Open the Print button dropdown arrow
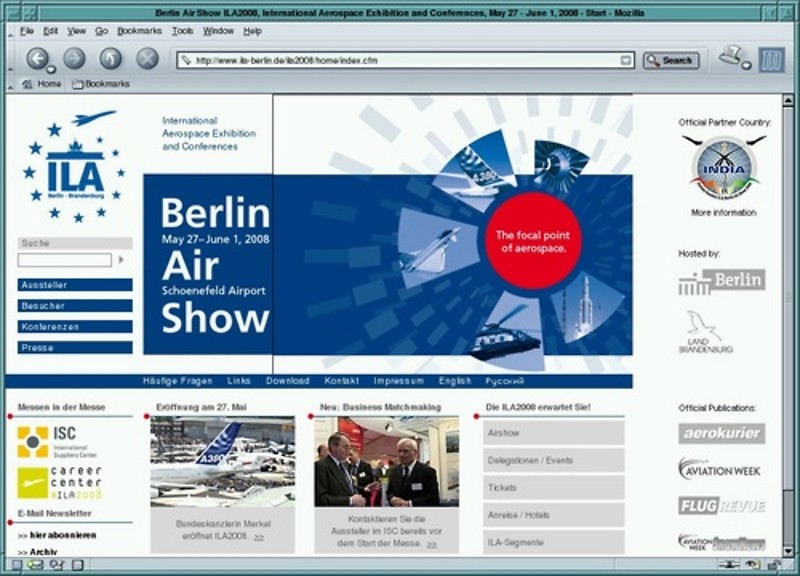 click(746, 65)
